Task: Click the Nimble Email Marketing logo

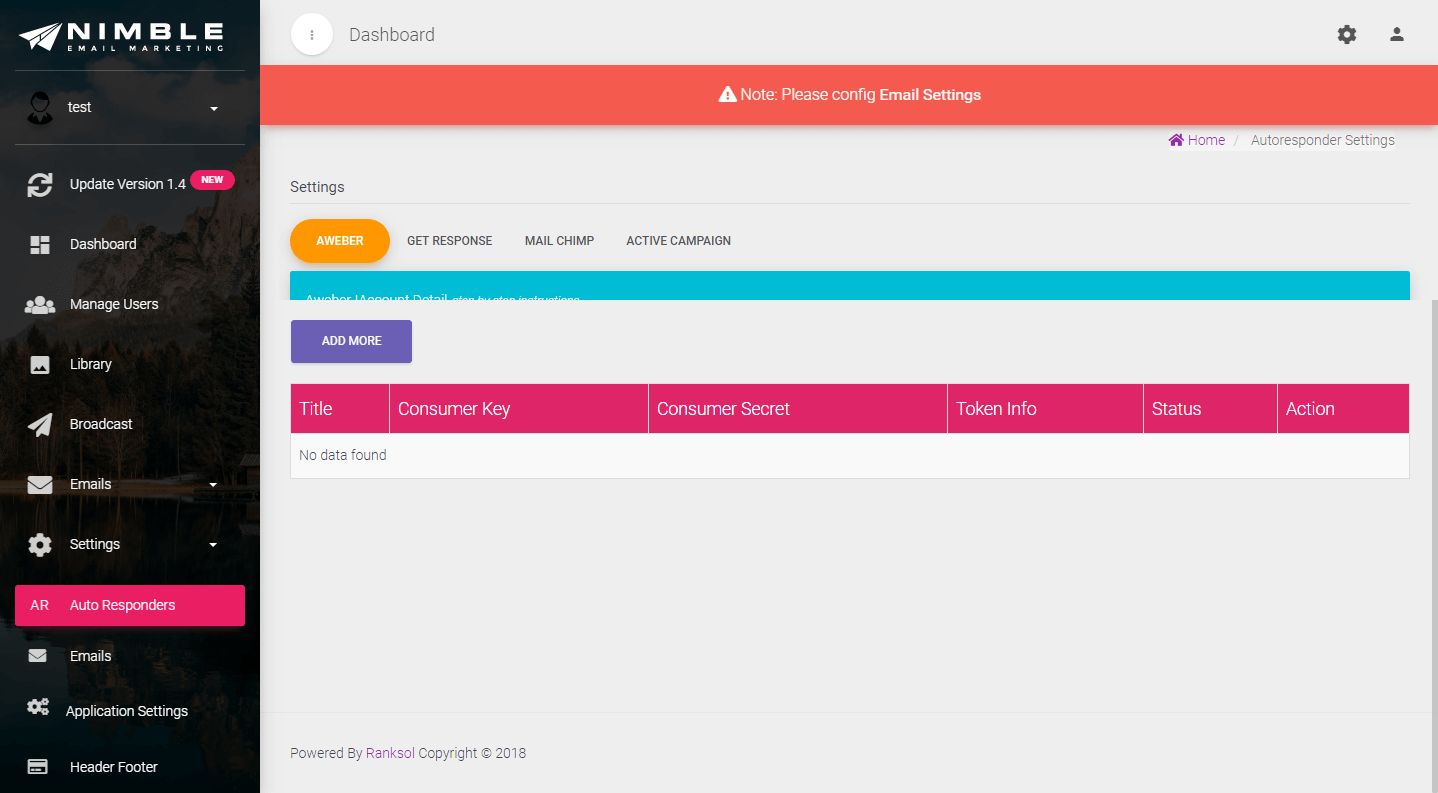Action: pyautogui.click(x=121, y=36)
